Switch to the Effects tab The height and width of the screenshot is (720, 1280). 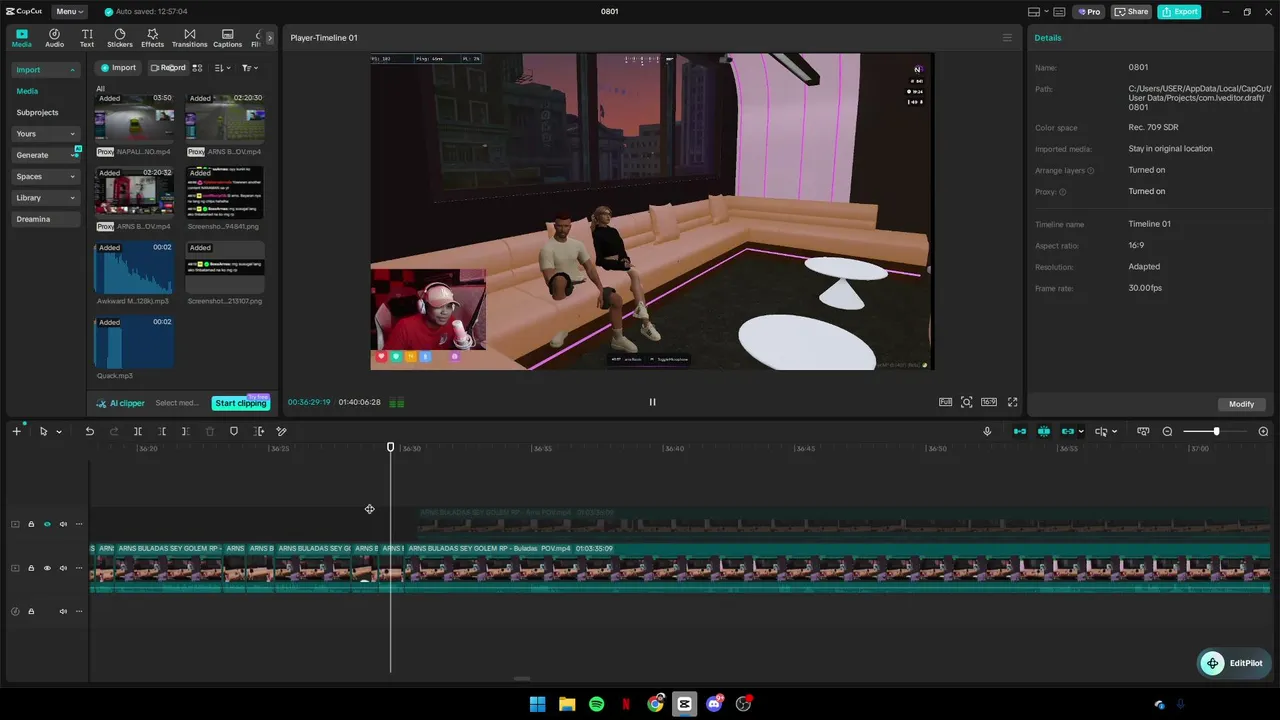[152, 38]
